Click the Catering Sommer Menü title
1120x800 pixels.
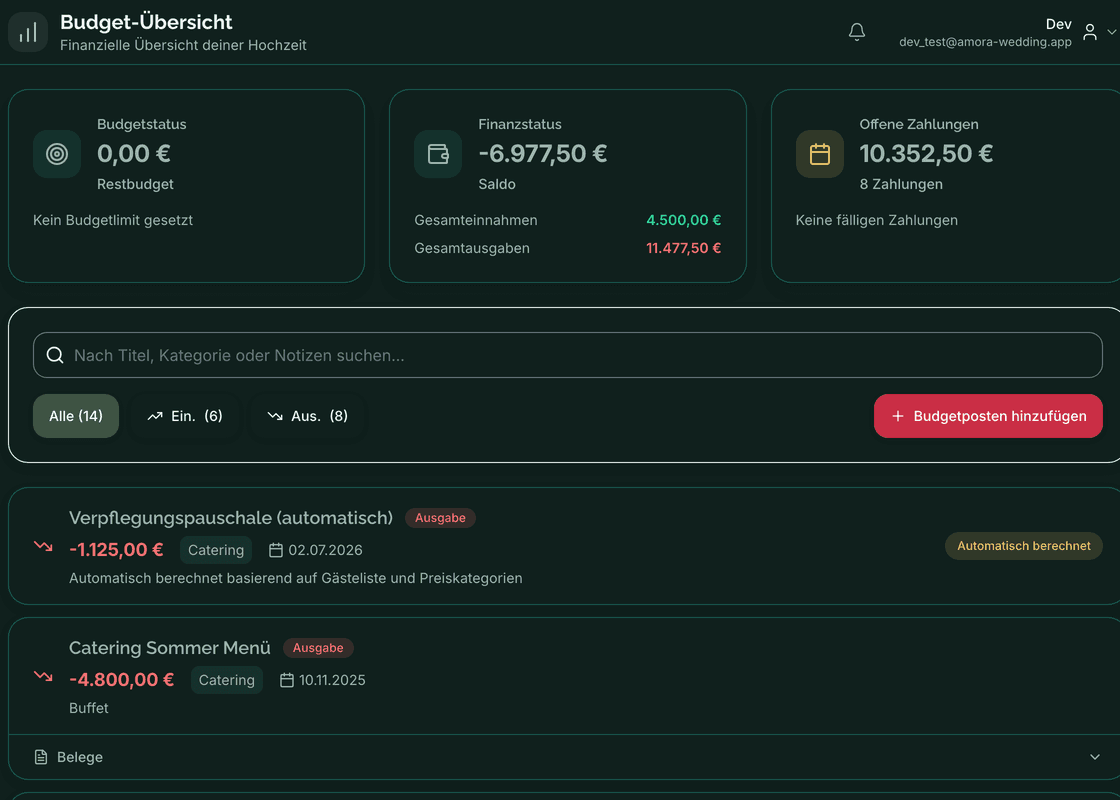pos(170,648)
